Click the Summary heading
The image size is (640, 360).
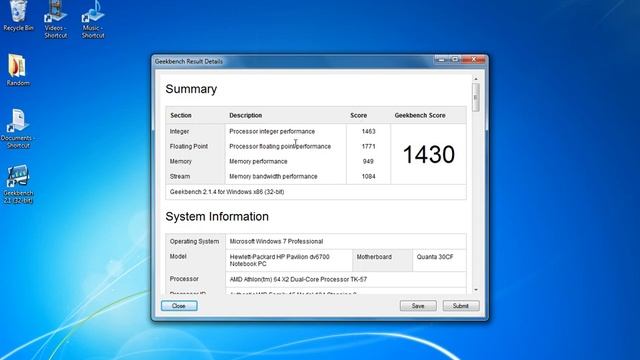pyautogui.click(x=191, y=89)
